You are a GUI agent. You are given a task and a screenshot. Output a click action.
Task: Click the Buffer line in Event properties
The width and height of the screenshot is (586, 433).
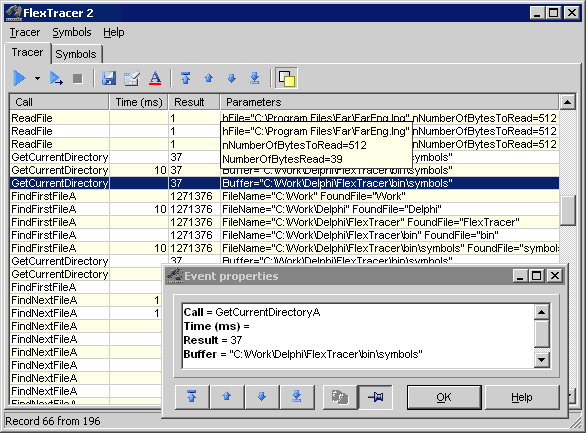303,354
